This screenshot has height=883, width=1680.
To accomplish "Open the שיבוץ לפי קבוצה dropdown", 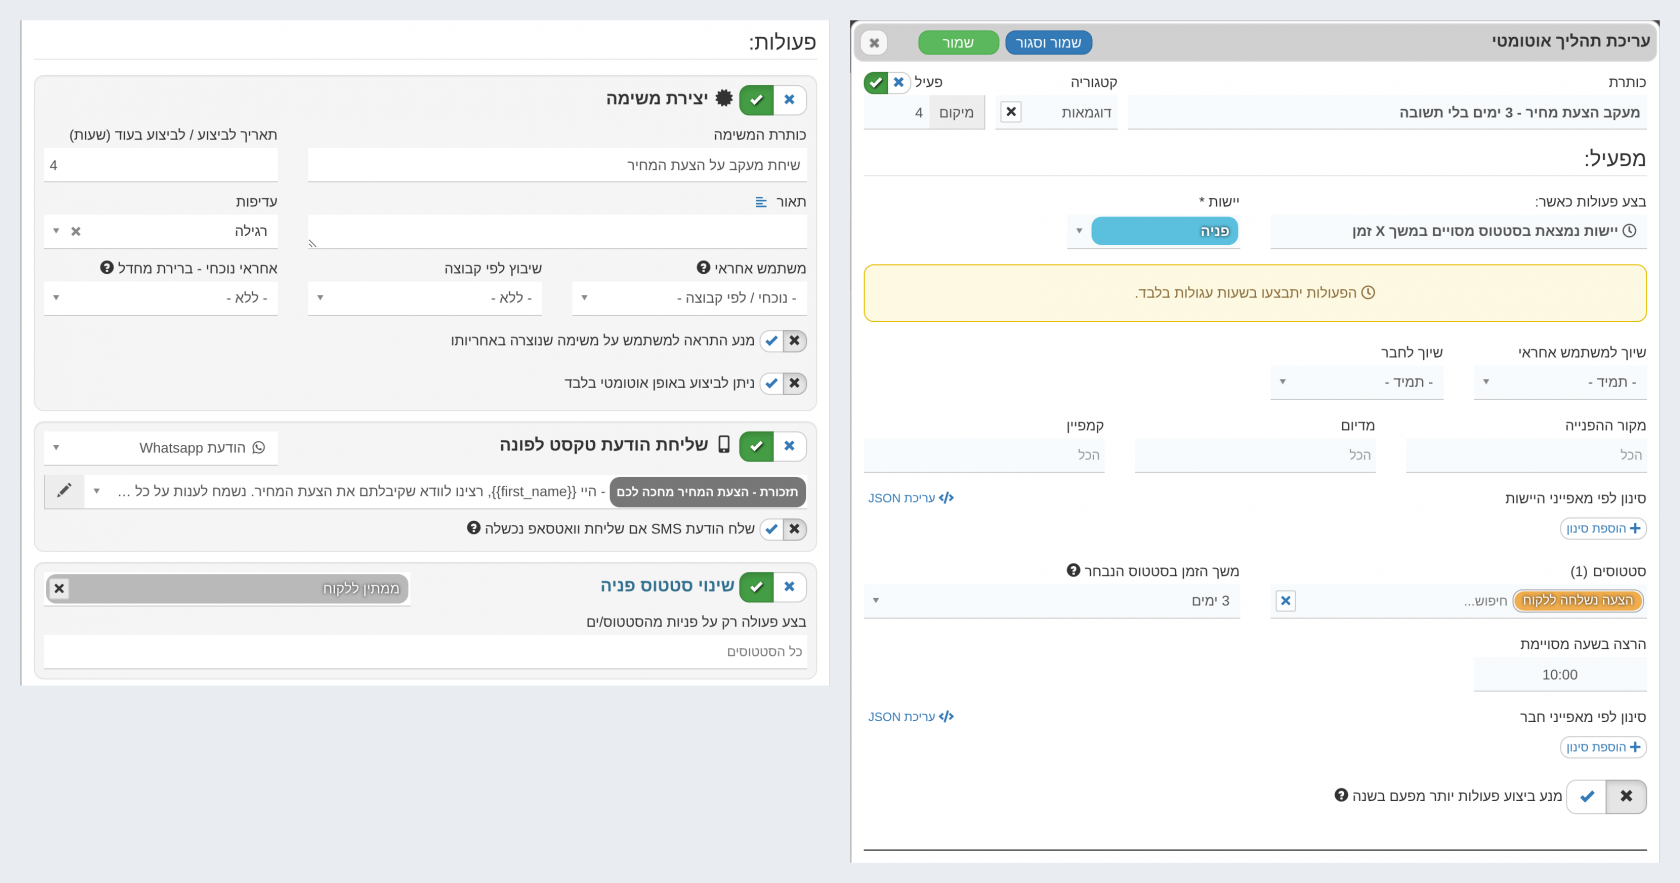I will (425, 298).
